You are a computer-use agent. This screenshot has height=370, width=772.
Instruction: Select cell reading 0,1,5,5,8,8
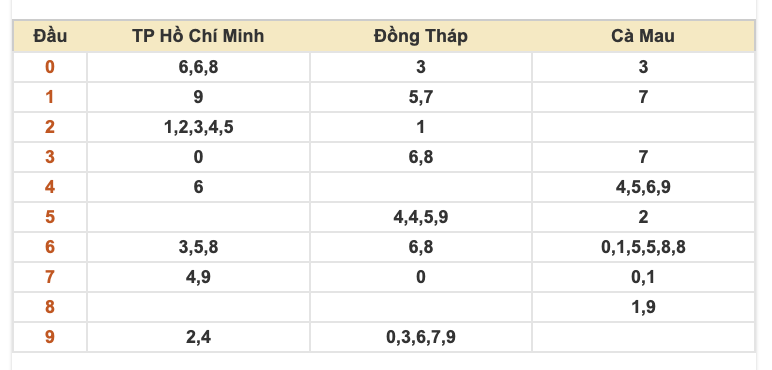tap(643, 247)
